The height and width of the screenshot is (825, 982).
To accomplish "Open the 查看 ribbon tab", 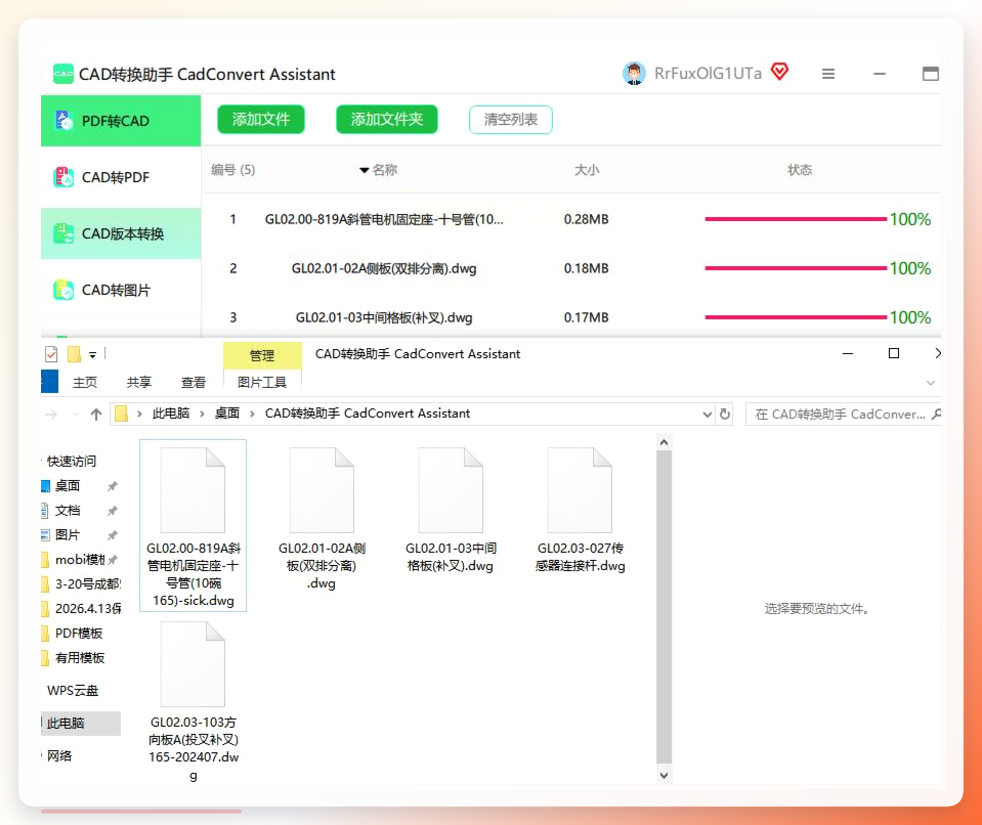I will (x=194, y=382).
